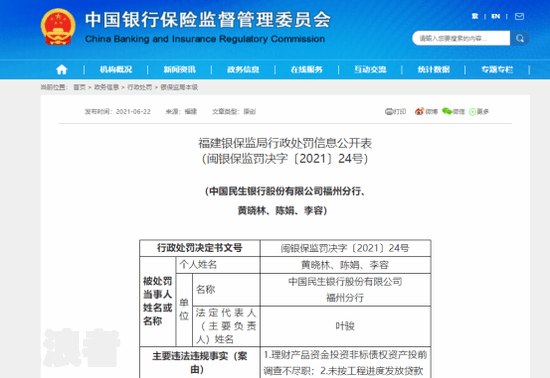550x378 pixels.
Task: Click bold line 中国民生银行股份有限公司福州分行、
Action: pos(285,191)
